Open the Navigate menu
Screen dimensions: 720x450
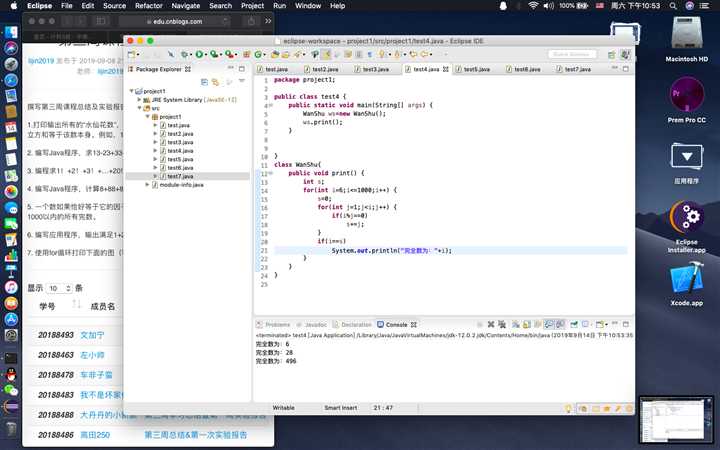(186, 6)
